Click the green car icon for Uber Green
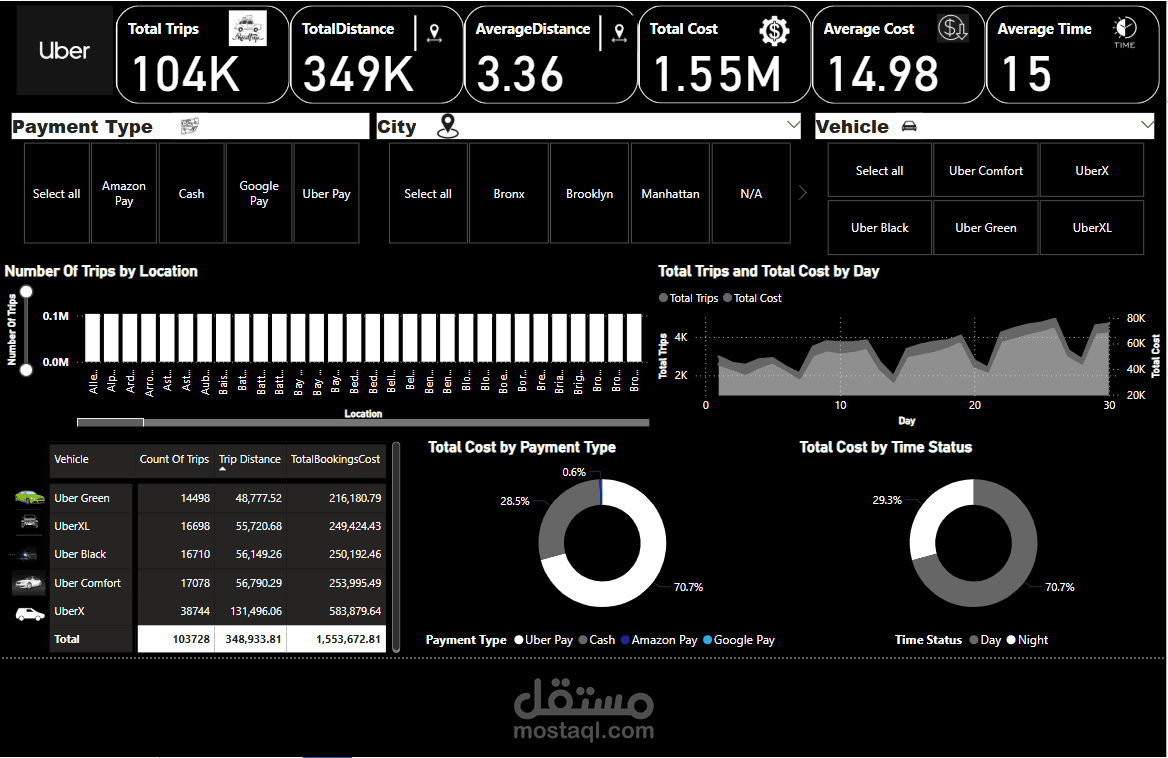Viewport: 1168px width, 758px height. pos(30,497)
